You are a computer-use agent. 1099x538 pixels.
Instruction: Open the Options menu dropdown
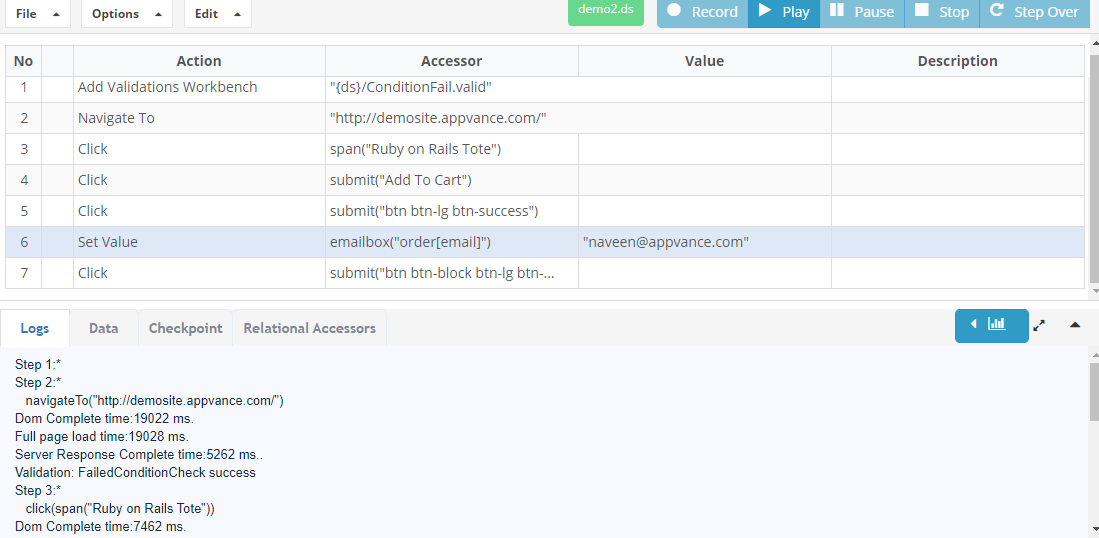click(x=127, y=13)
